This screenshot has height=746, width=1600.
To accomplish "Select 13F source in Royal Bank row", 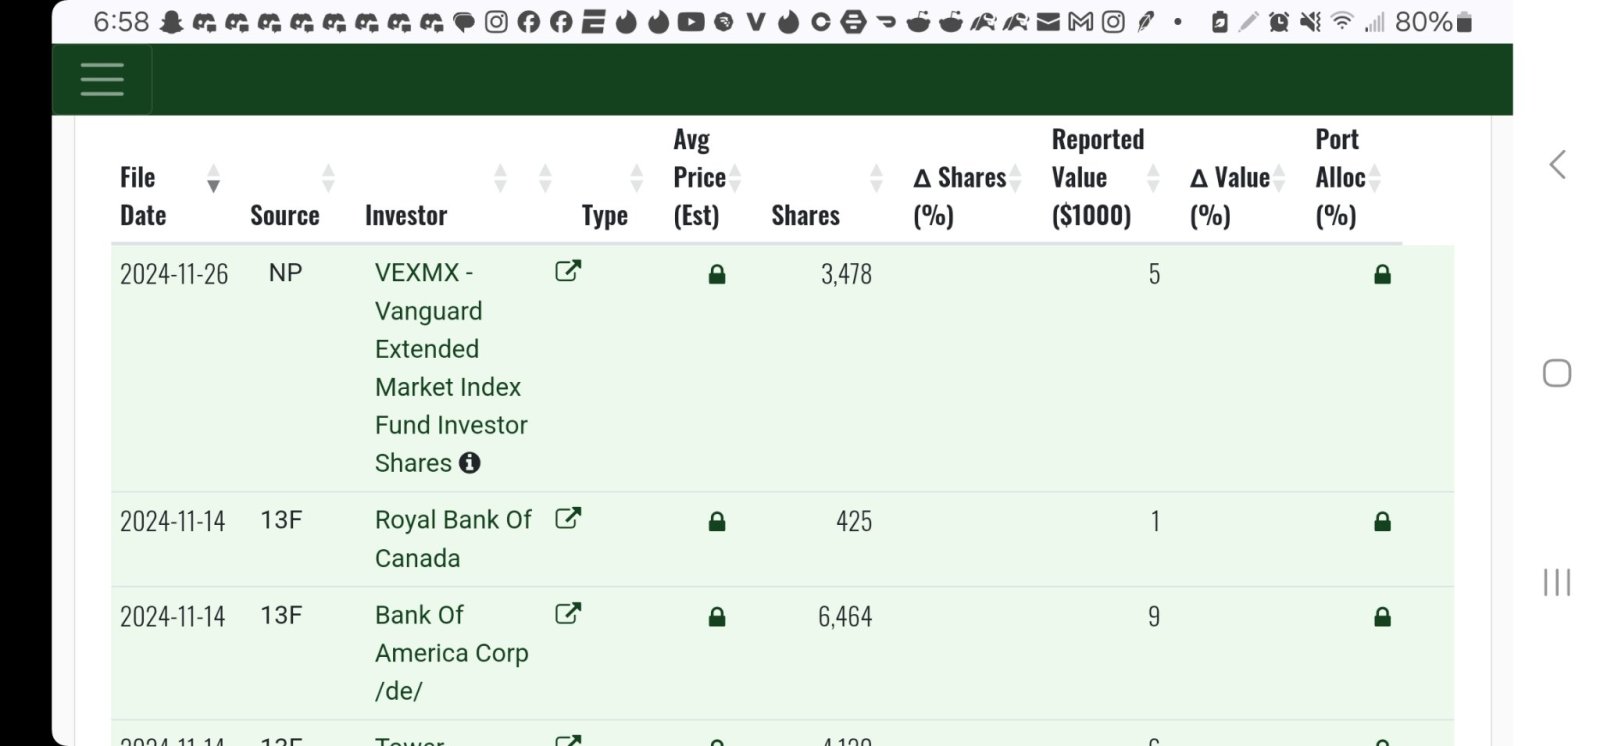I will pos(281,520).
